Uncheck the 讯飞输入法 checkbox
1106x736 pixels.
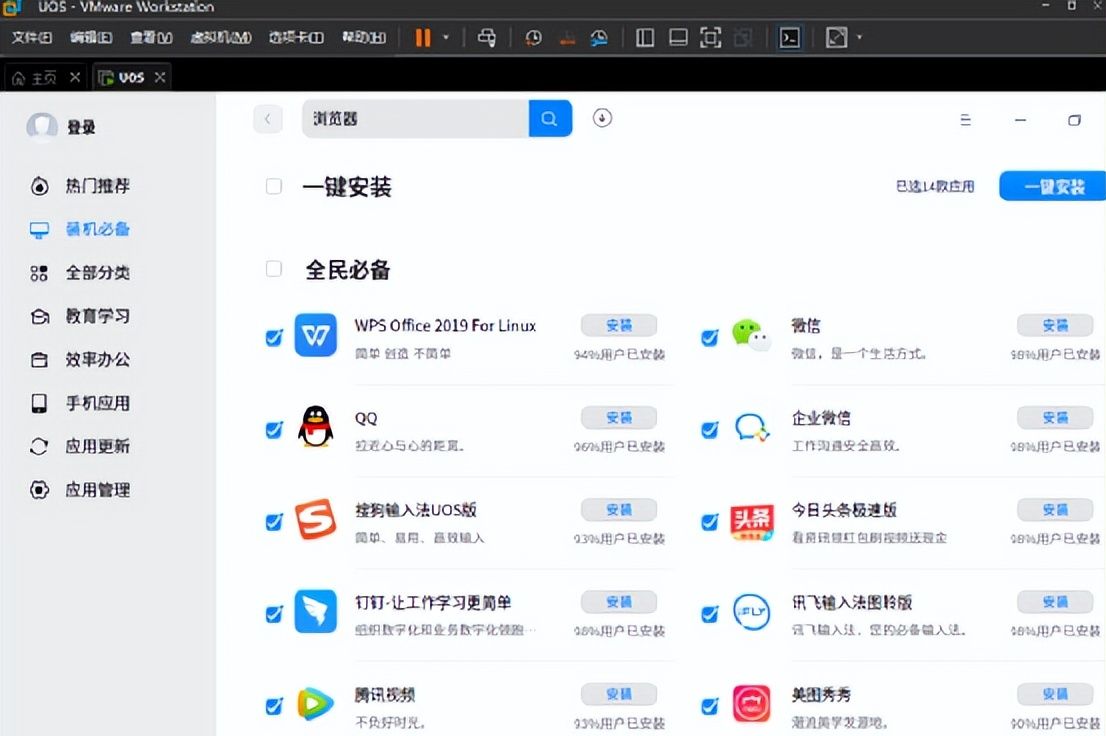pyautogui.click(x=710, y=614)
